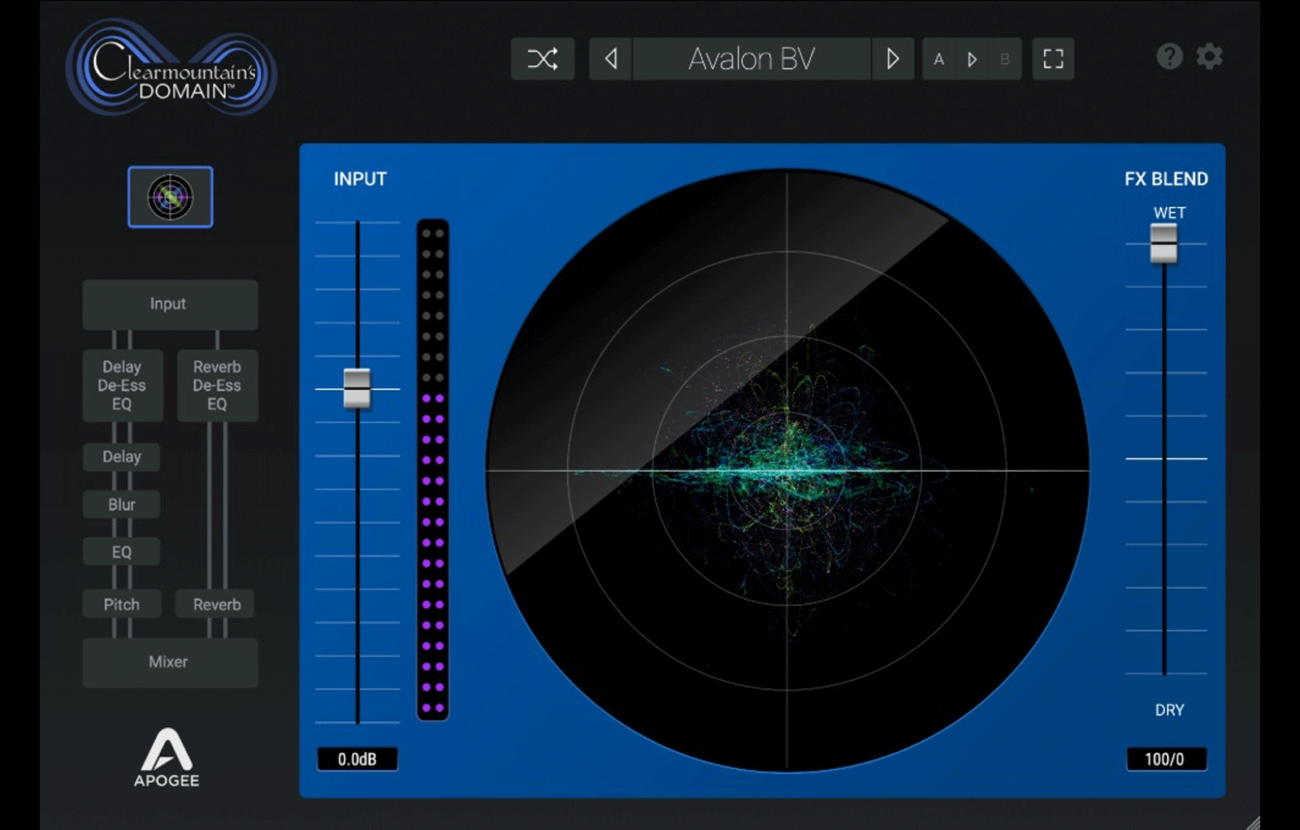This screenshot has width=1300, height=830.
Task: Click the Apogee logo
Action: [167, 757]
